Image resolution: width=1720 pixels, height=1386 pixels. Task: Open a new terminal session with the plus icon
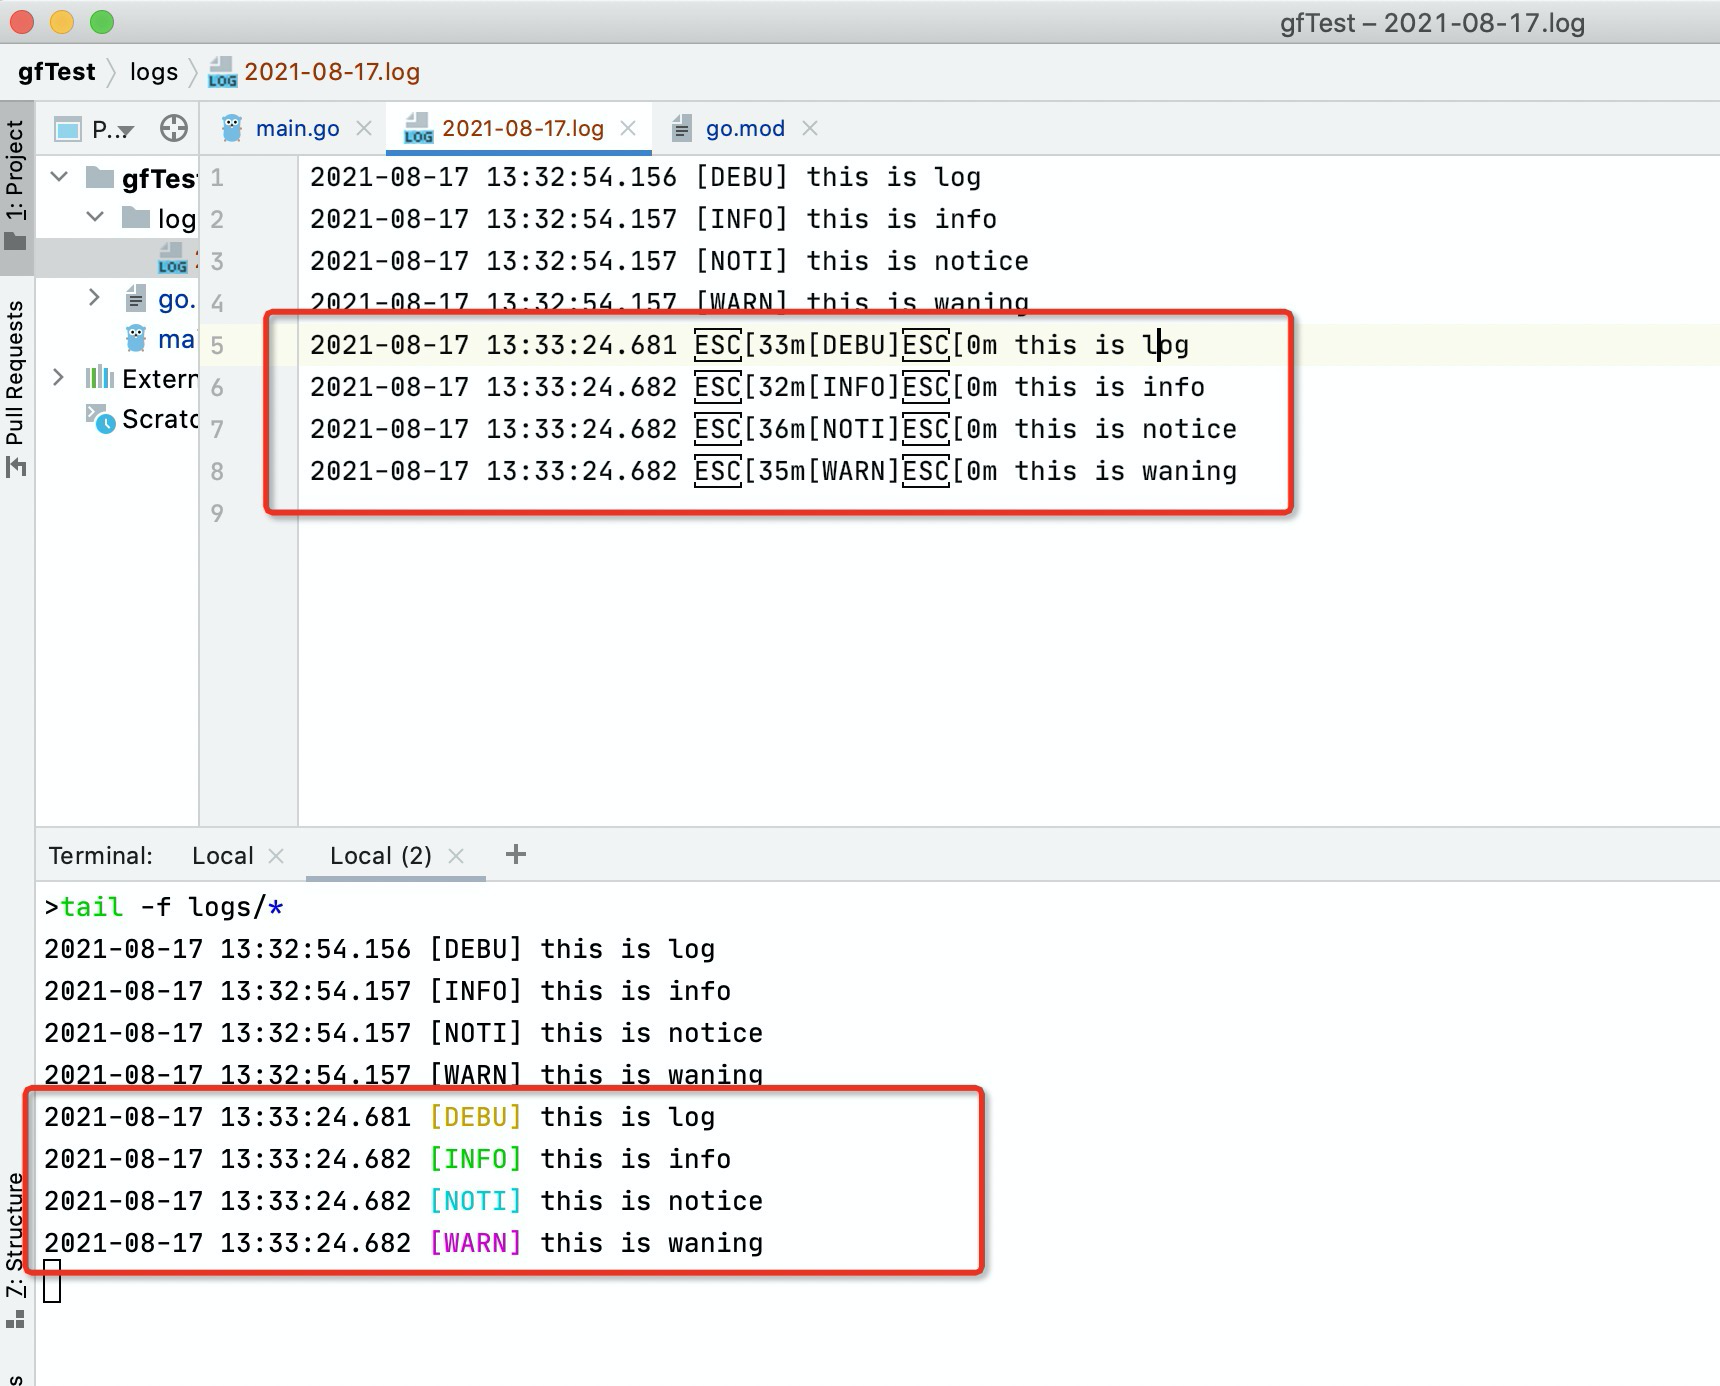(516, 855)
